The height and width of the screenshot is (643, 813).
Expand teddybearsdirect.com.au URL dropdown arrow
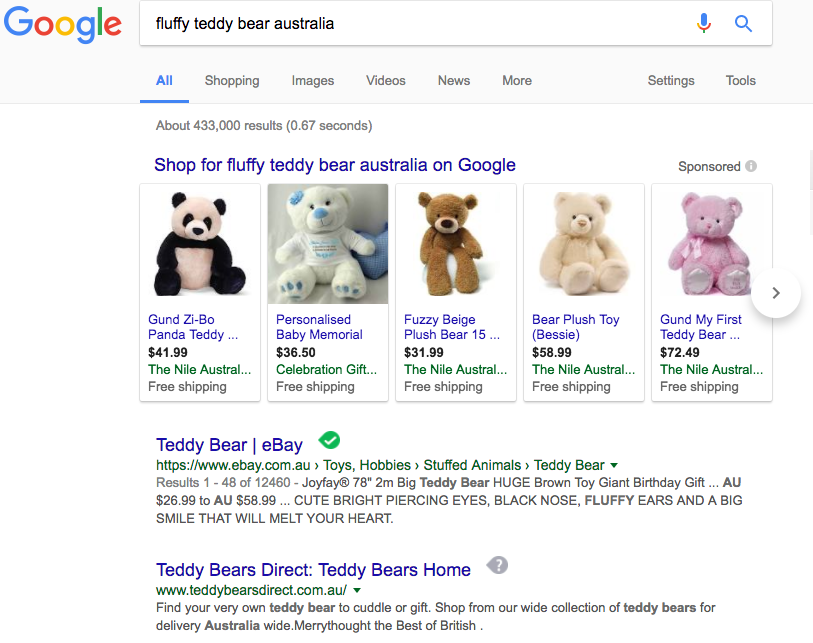point(357,590)
